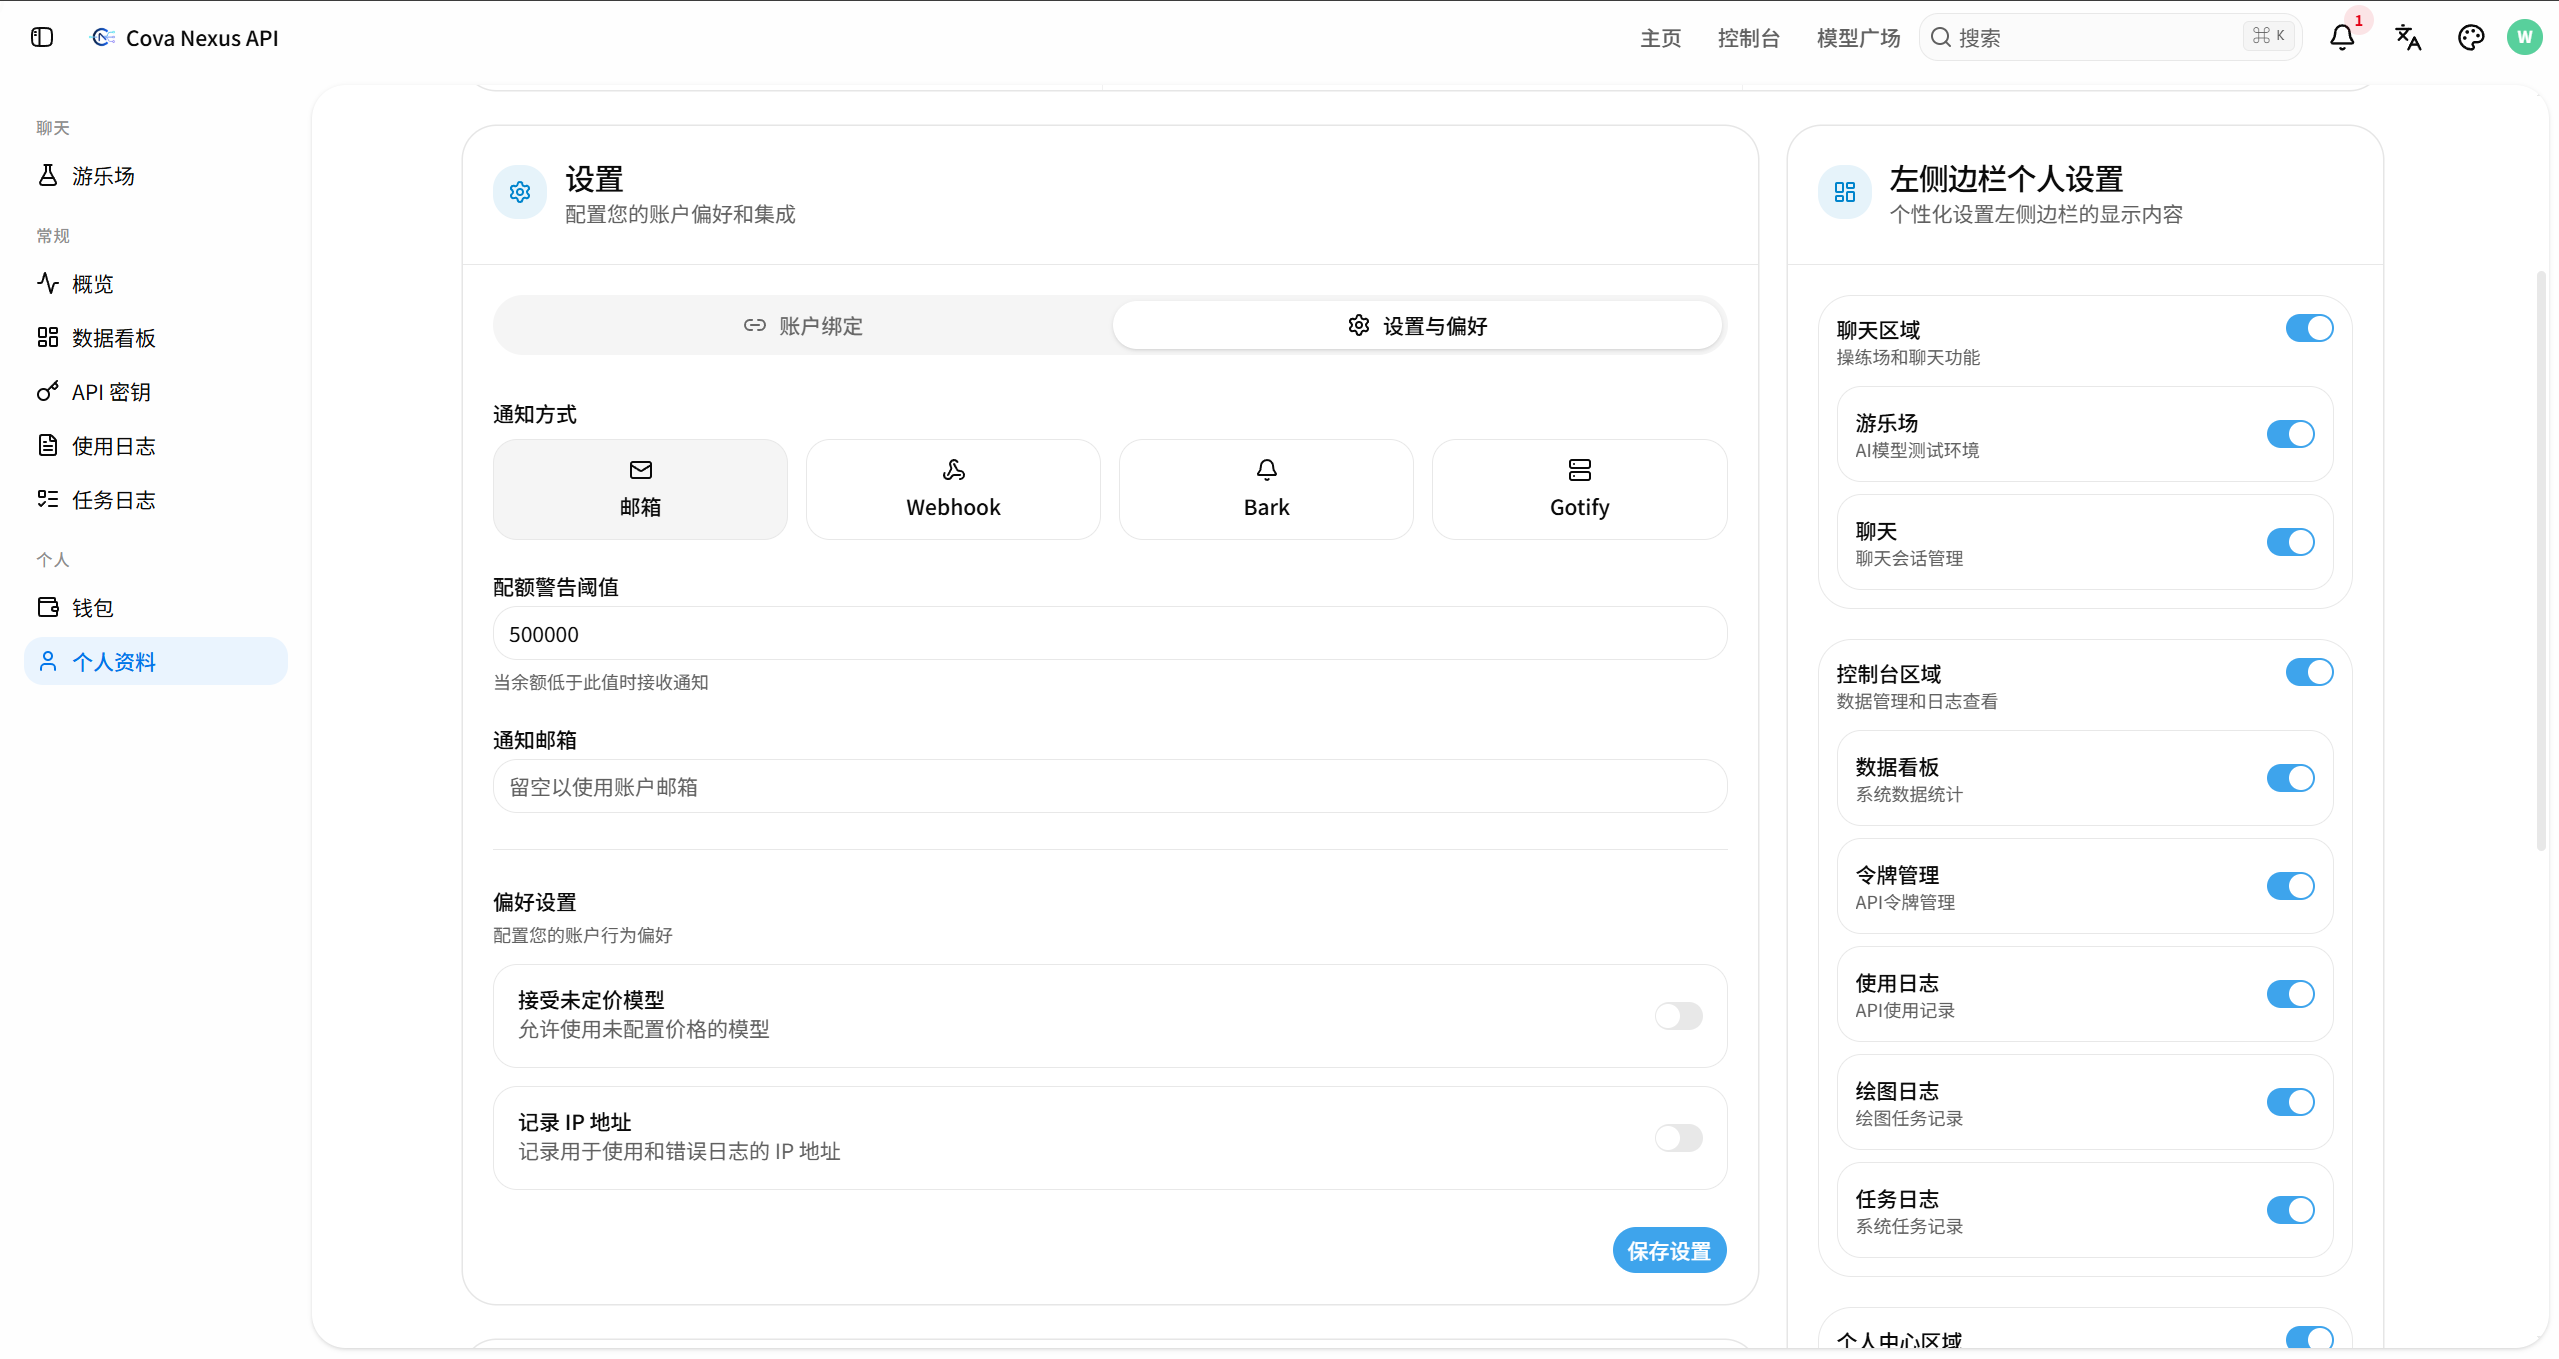Open 主页 in the top navigation

(1661, 38)
